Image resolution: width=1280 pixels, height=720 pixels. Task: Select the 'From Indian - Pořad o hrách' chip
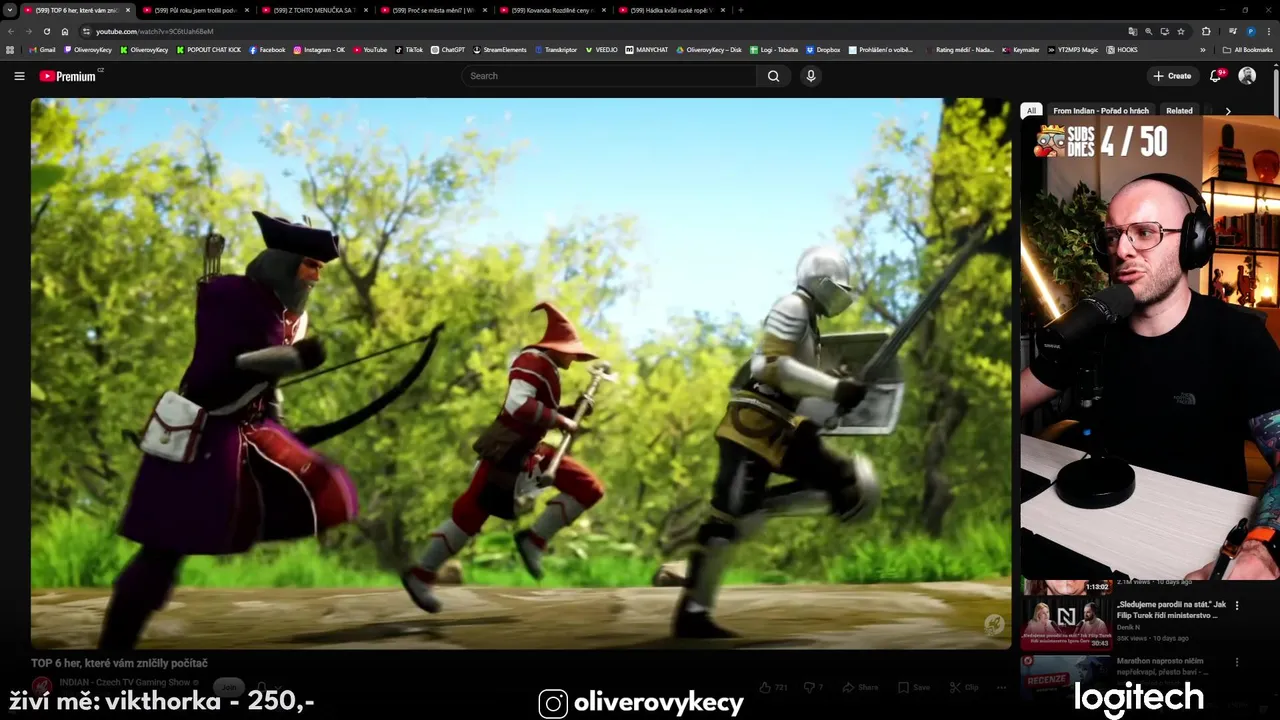click(x=1100, y=111)
